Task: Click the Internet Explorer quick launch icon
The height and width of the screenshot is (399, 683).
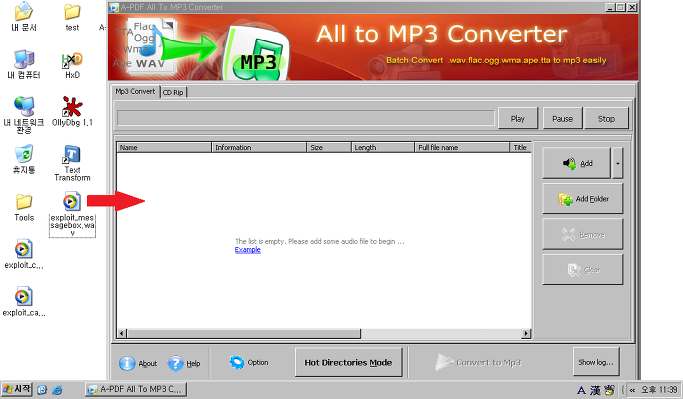Action: (x=57, y=390)
